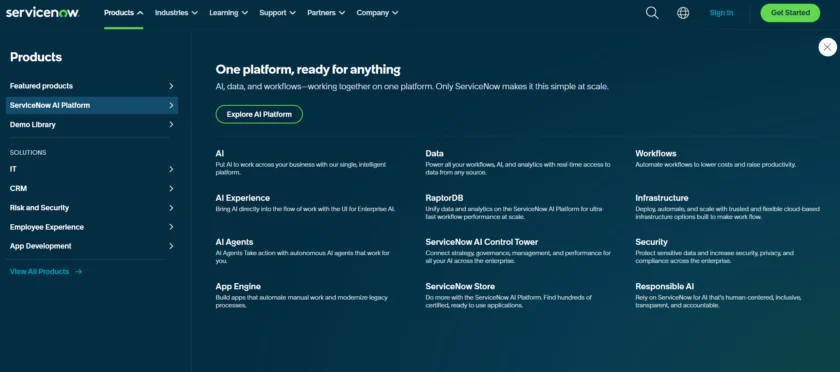Screen dimensions: 840x372
Task: Open the Workflows link
Action: (656, 153)
